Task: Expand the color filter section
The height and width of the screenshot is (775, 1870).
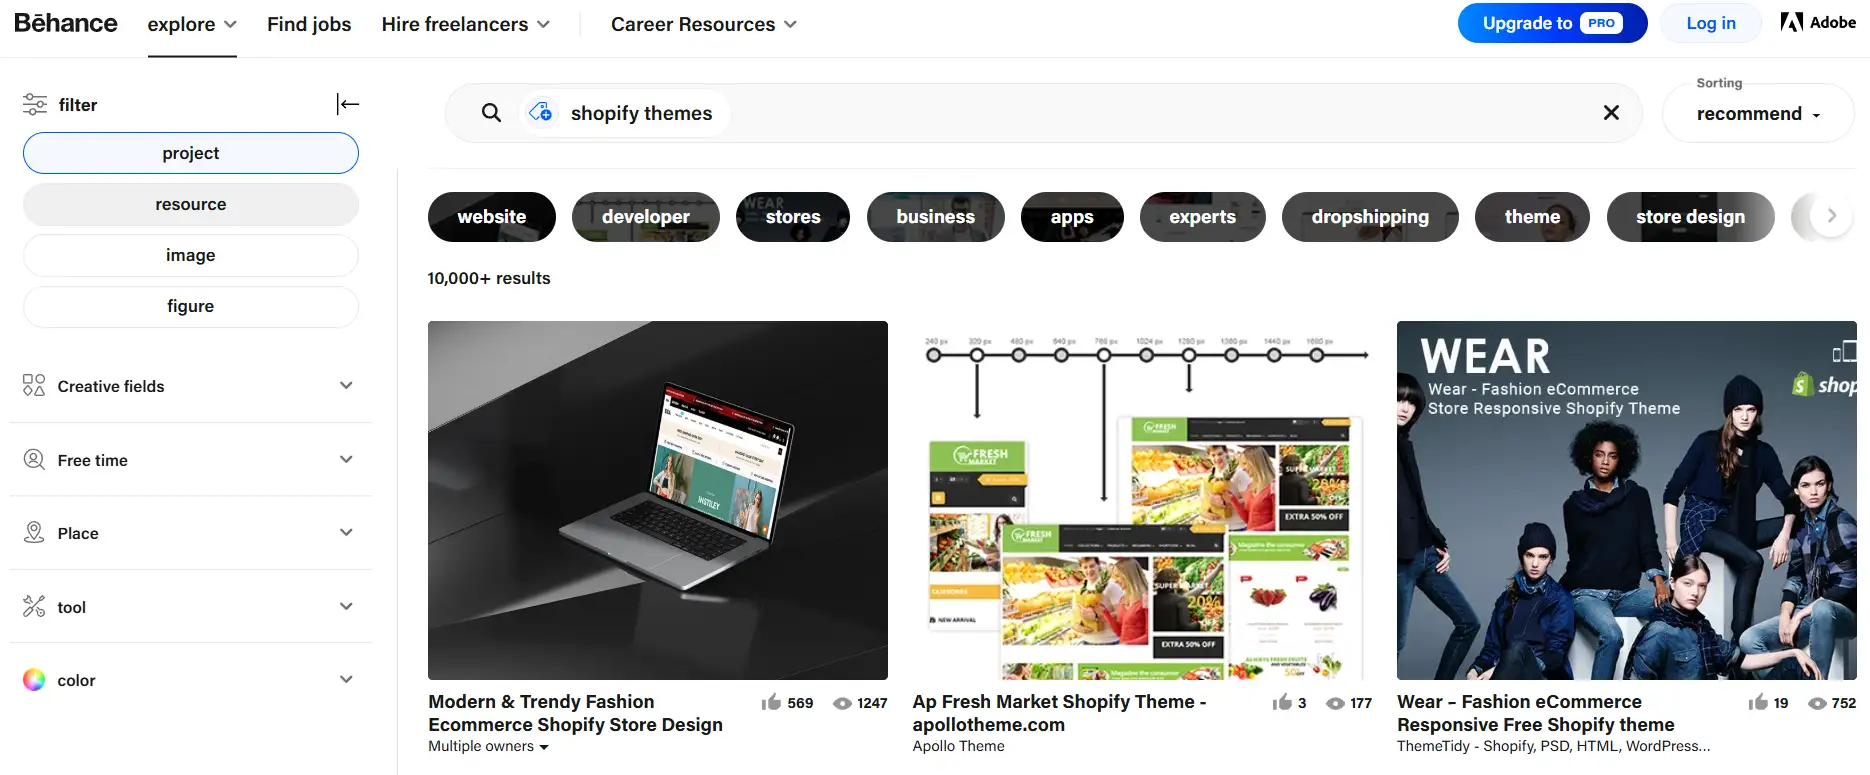Action: tap(190, 680)
